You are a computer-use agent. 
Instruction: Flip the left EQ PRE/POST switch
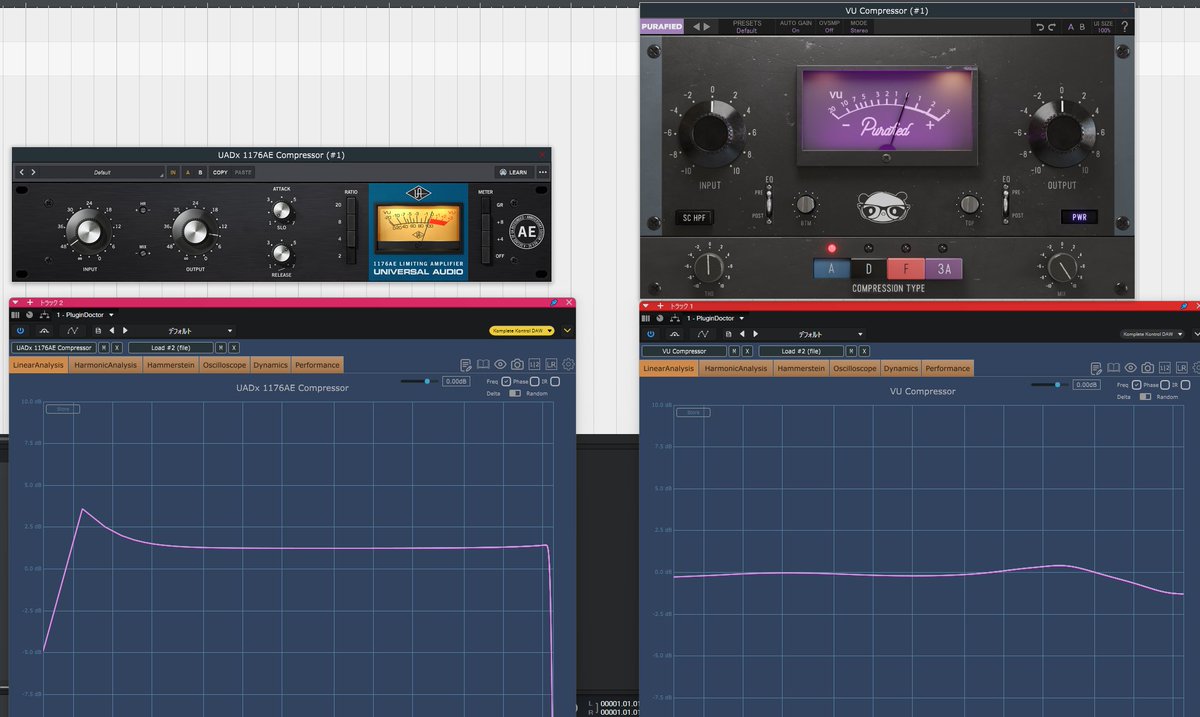768,205
